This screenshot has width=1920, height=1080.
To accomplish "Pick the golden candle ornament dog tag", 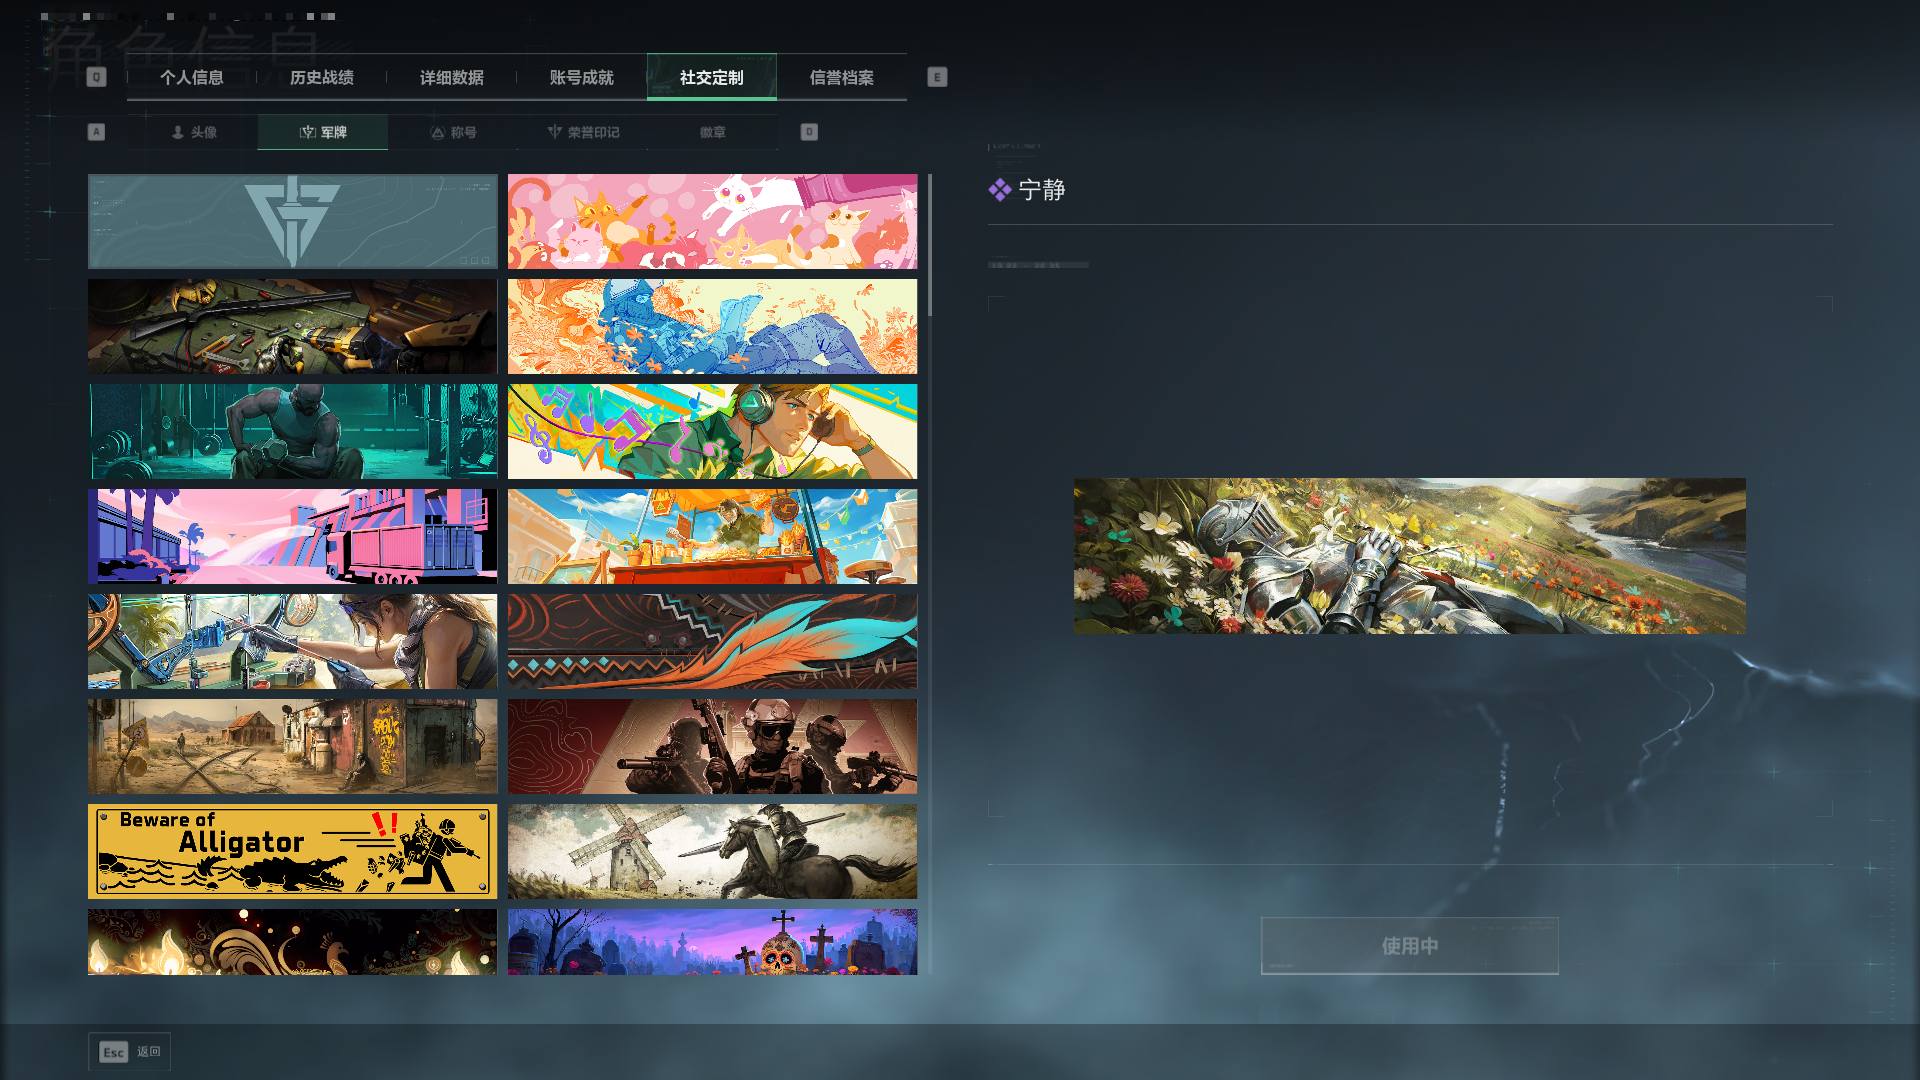I will pos(292,942).
